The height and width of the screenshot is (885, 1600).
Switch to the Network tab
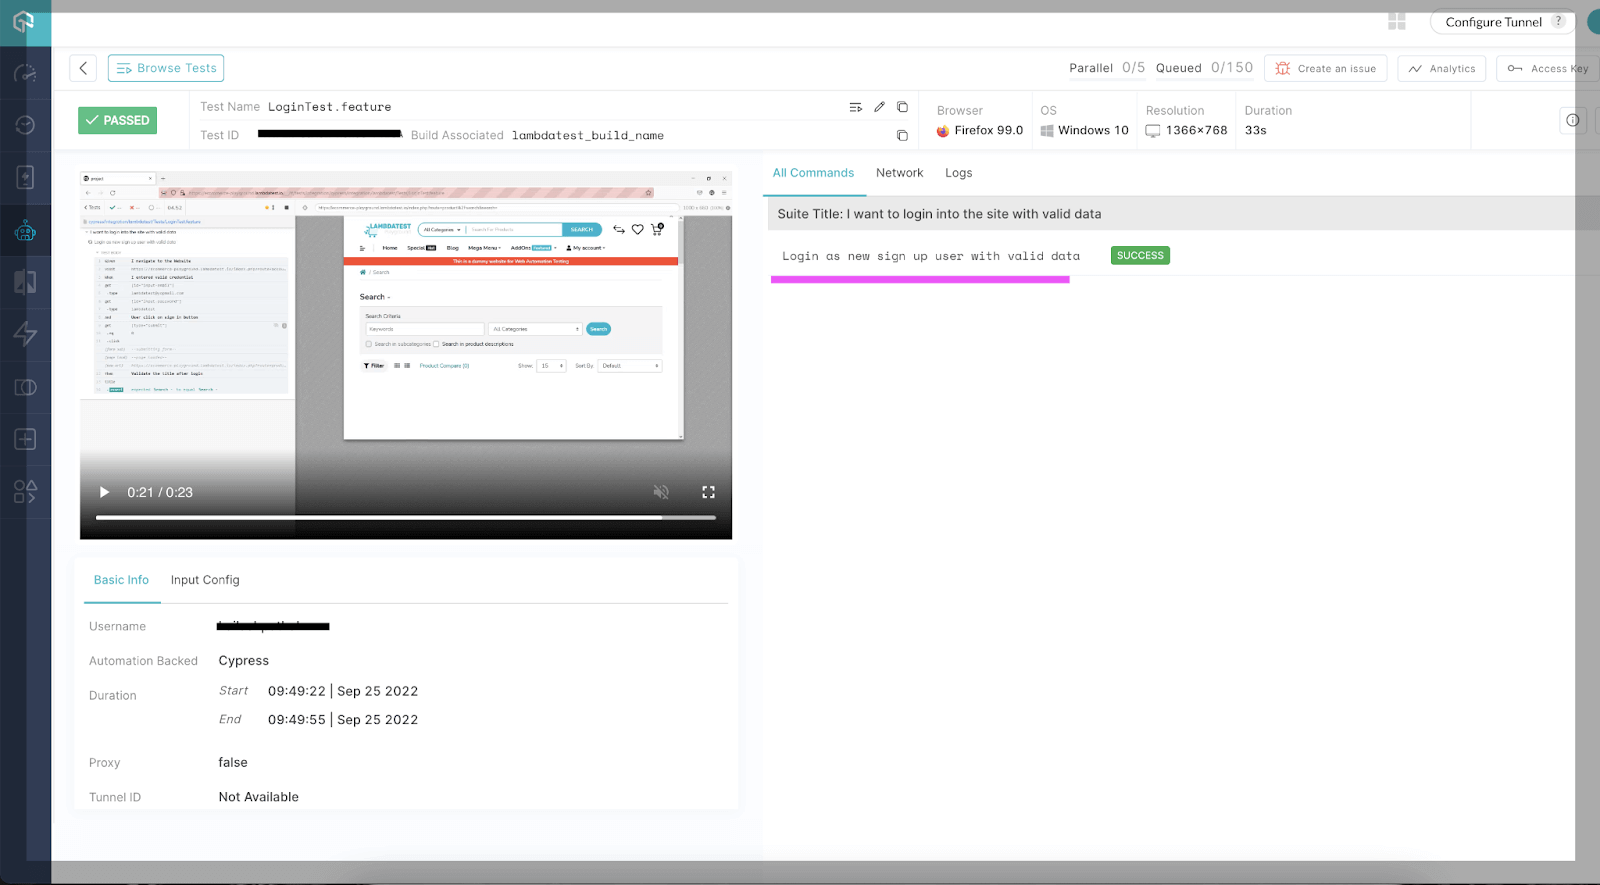tap(899, 173)
